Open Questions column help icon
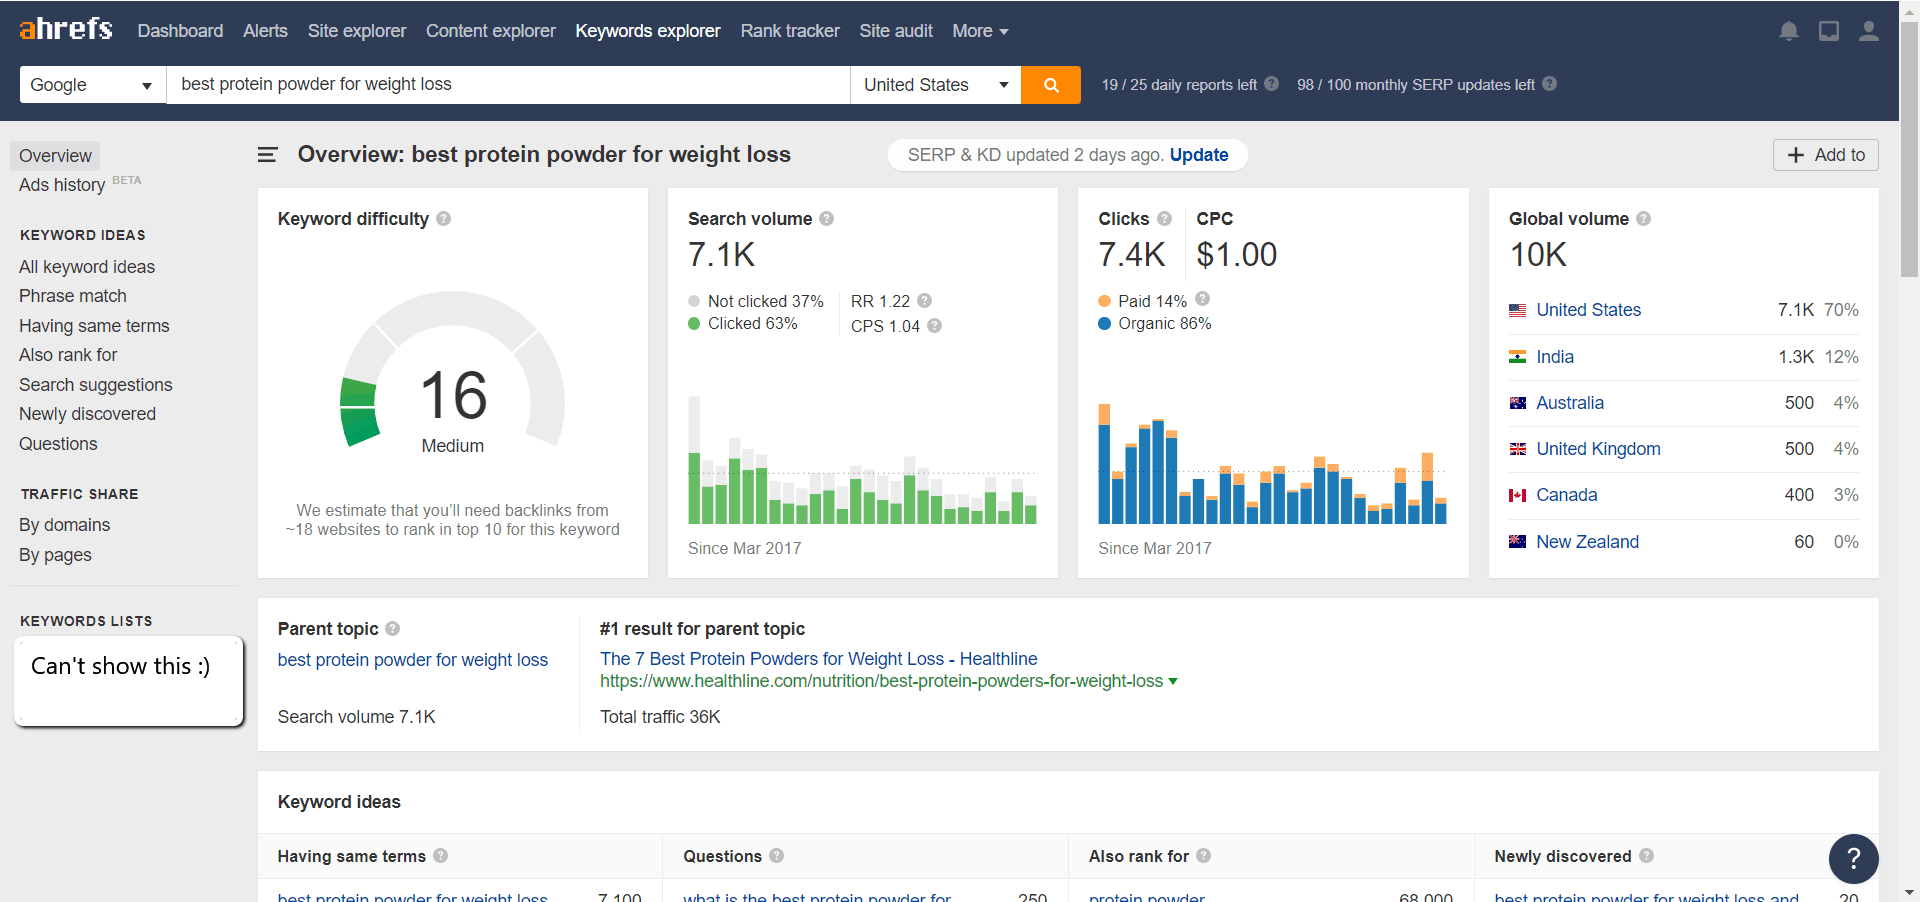This screenshot has width=1920, height=902. (776, 855)
